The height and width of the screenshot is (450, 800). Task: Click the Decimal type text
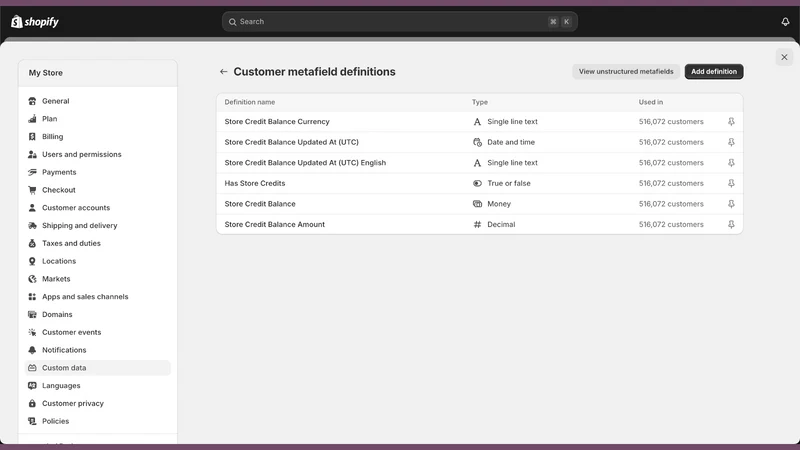[501, 224]
